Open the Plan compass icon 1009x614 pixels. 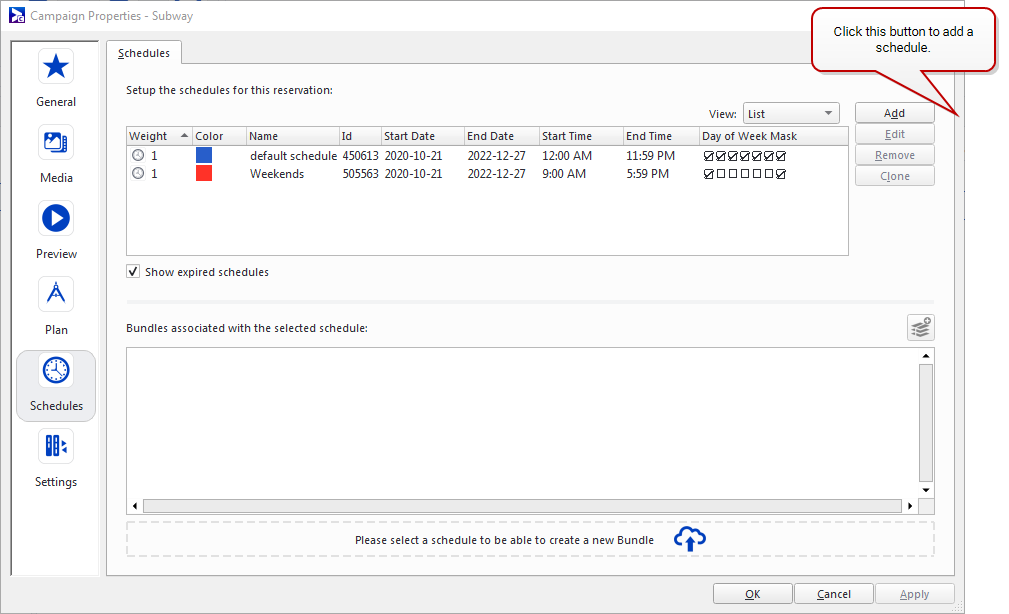pyautogui.click(x=56, y=294)
